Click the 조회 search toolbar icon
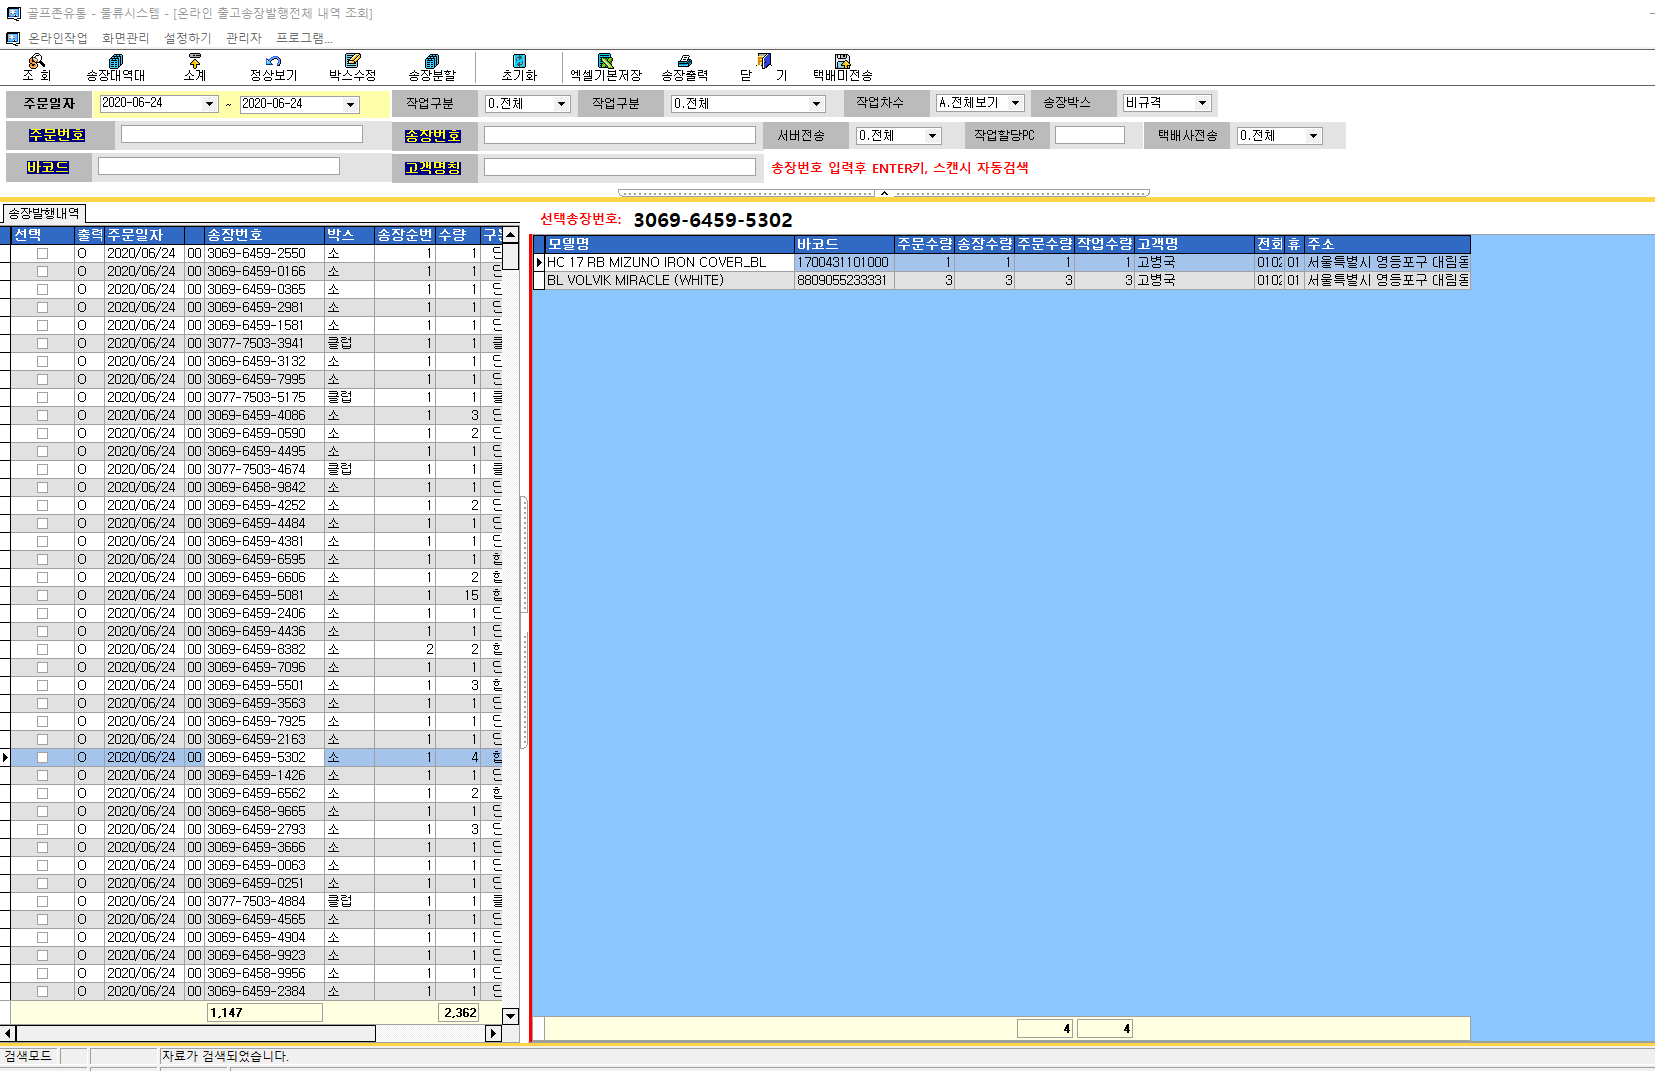The height and width of the screenshot is (1071, 1655). click(36, 67)
